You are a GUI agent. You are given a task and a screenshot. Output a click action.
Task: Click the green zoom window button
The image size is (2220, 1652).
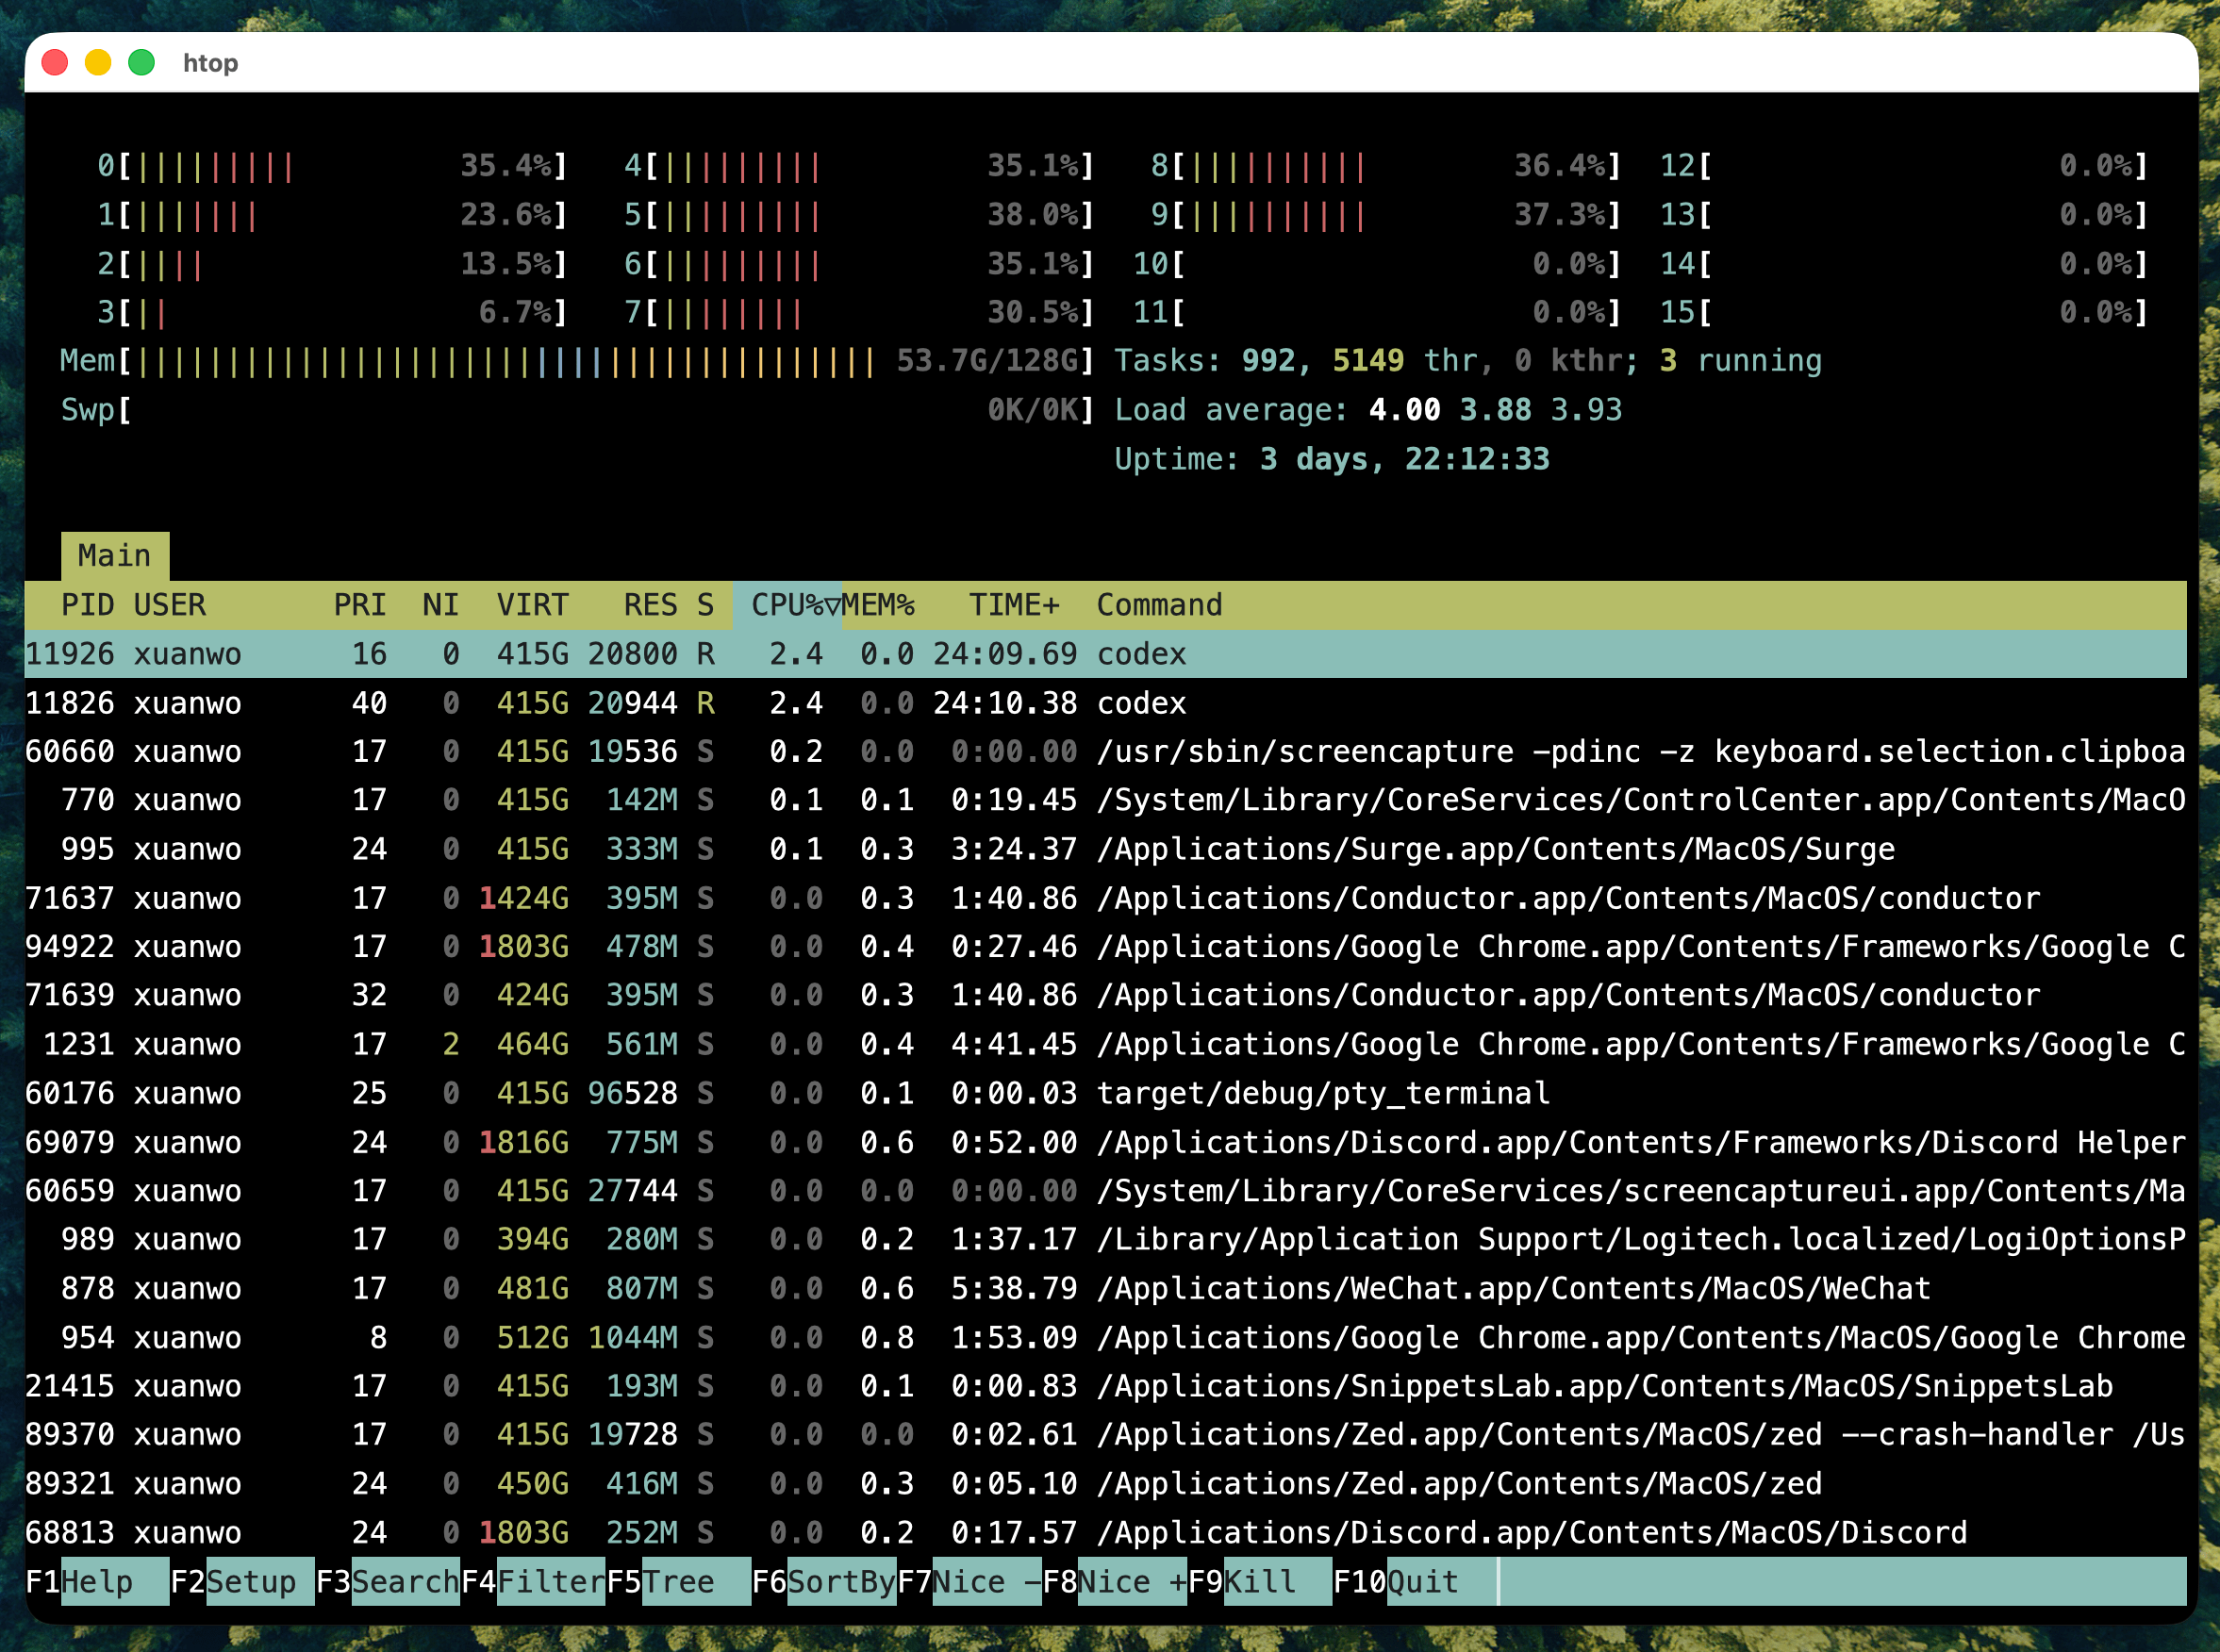click(x=142, y=63)
